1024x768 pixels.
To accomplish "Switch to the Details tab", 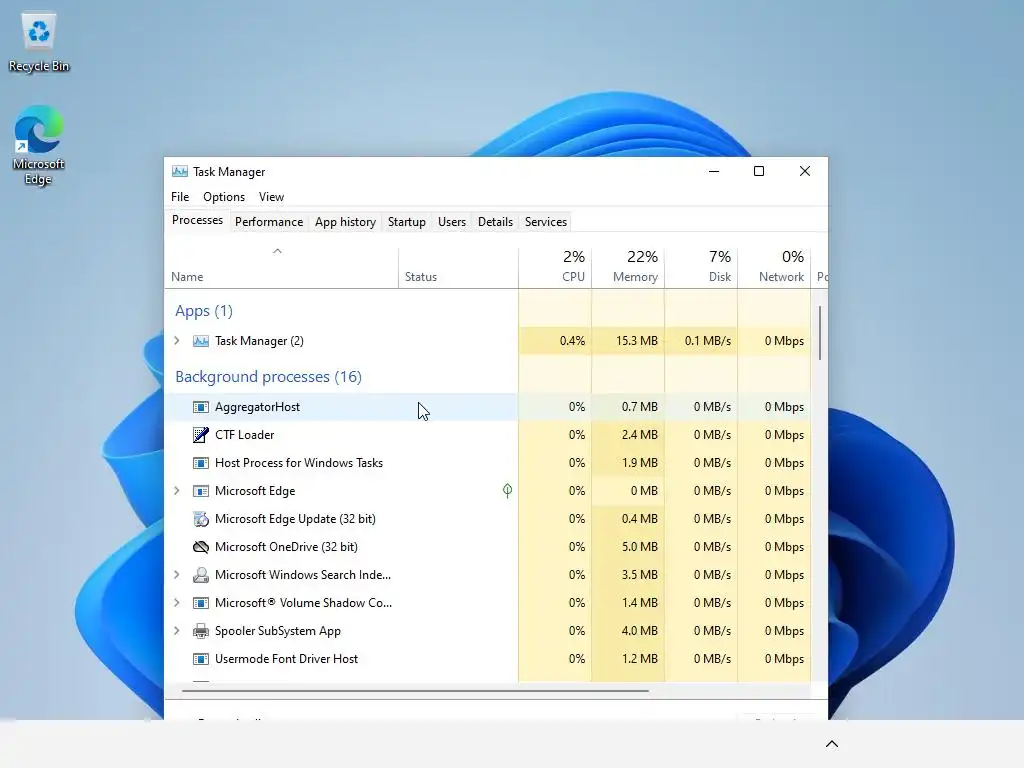I will [496, 222].
